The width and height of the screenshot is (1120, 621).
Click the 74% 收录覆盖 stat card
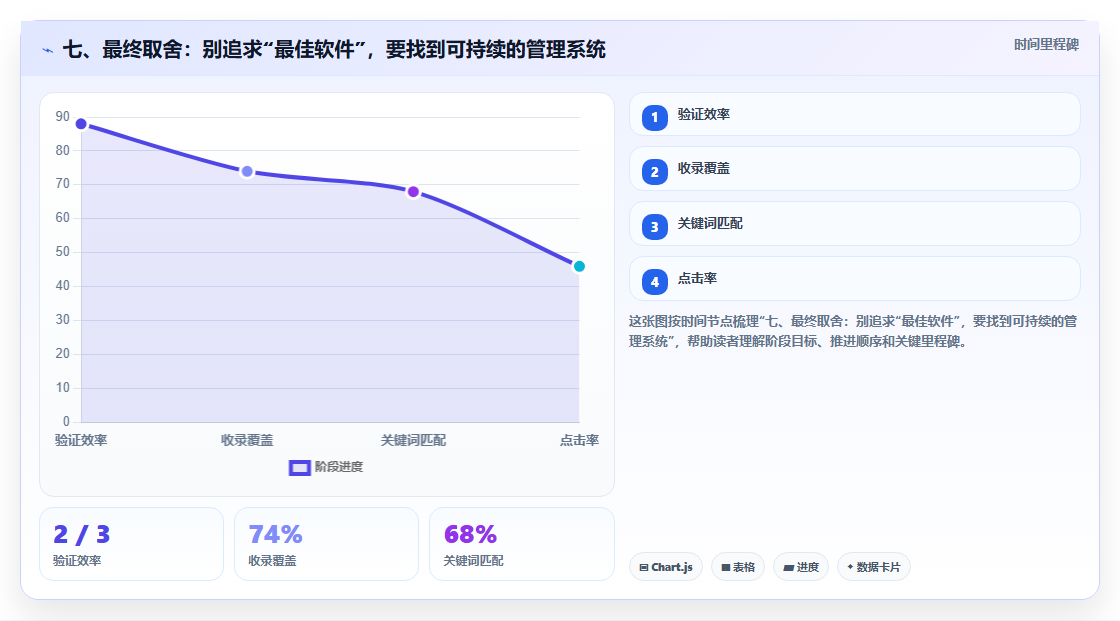coord(326,544)
